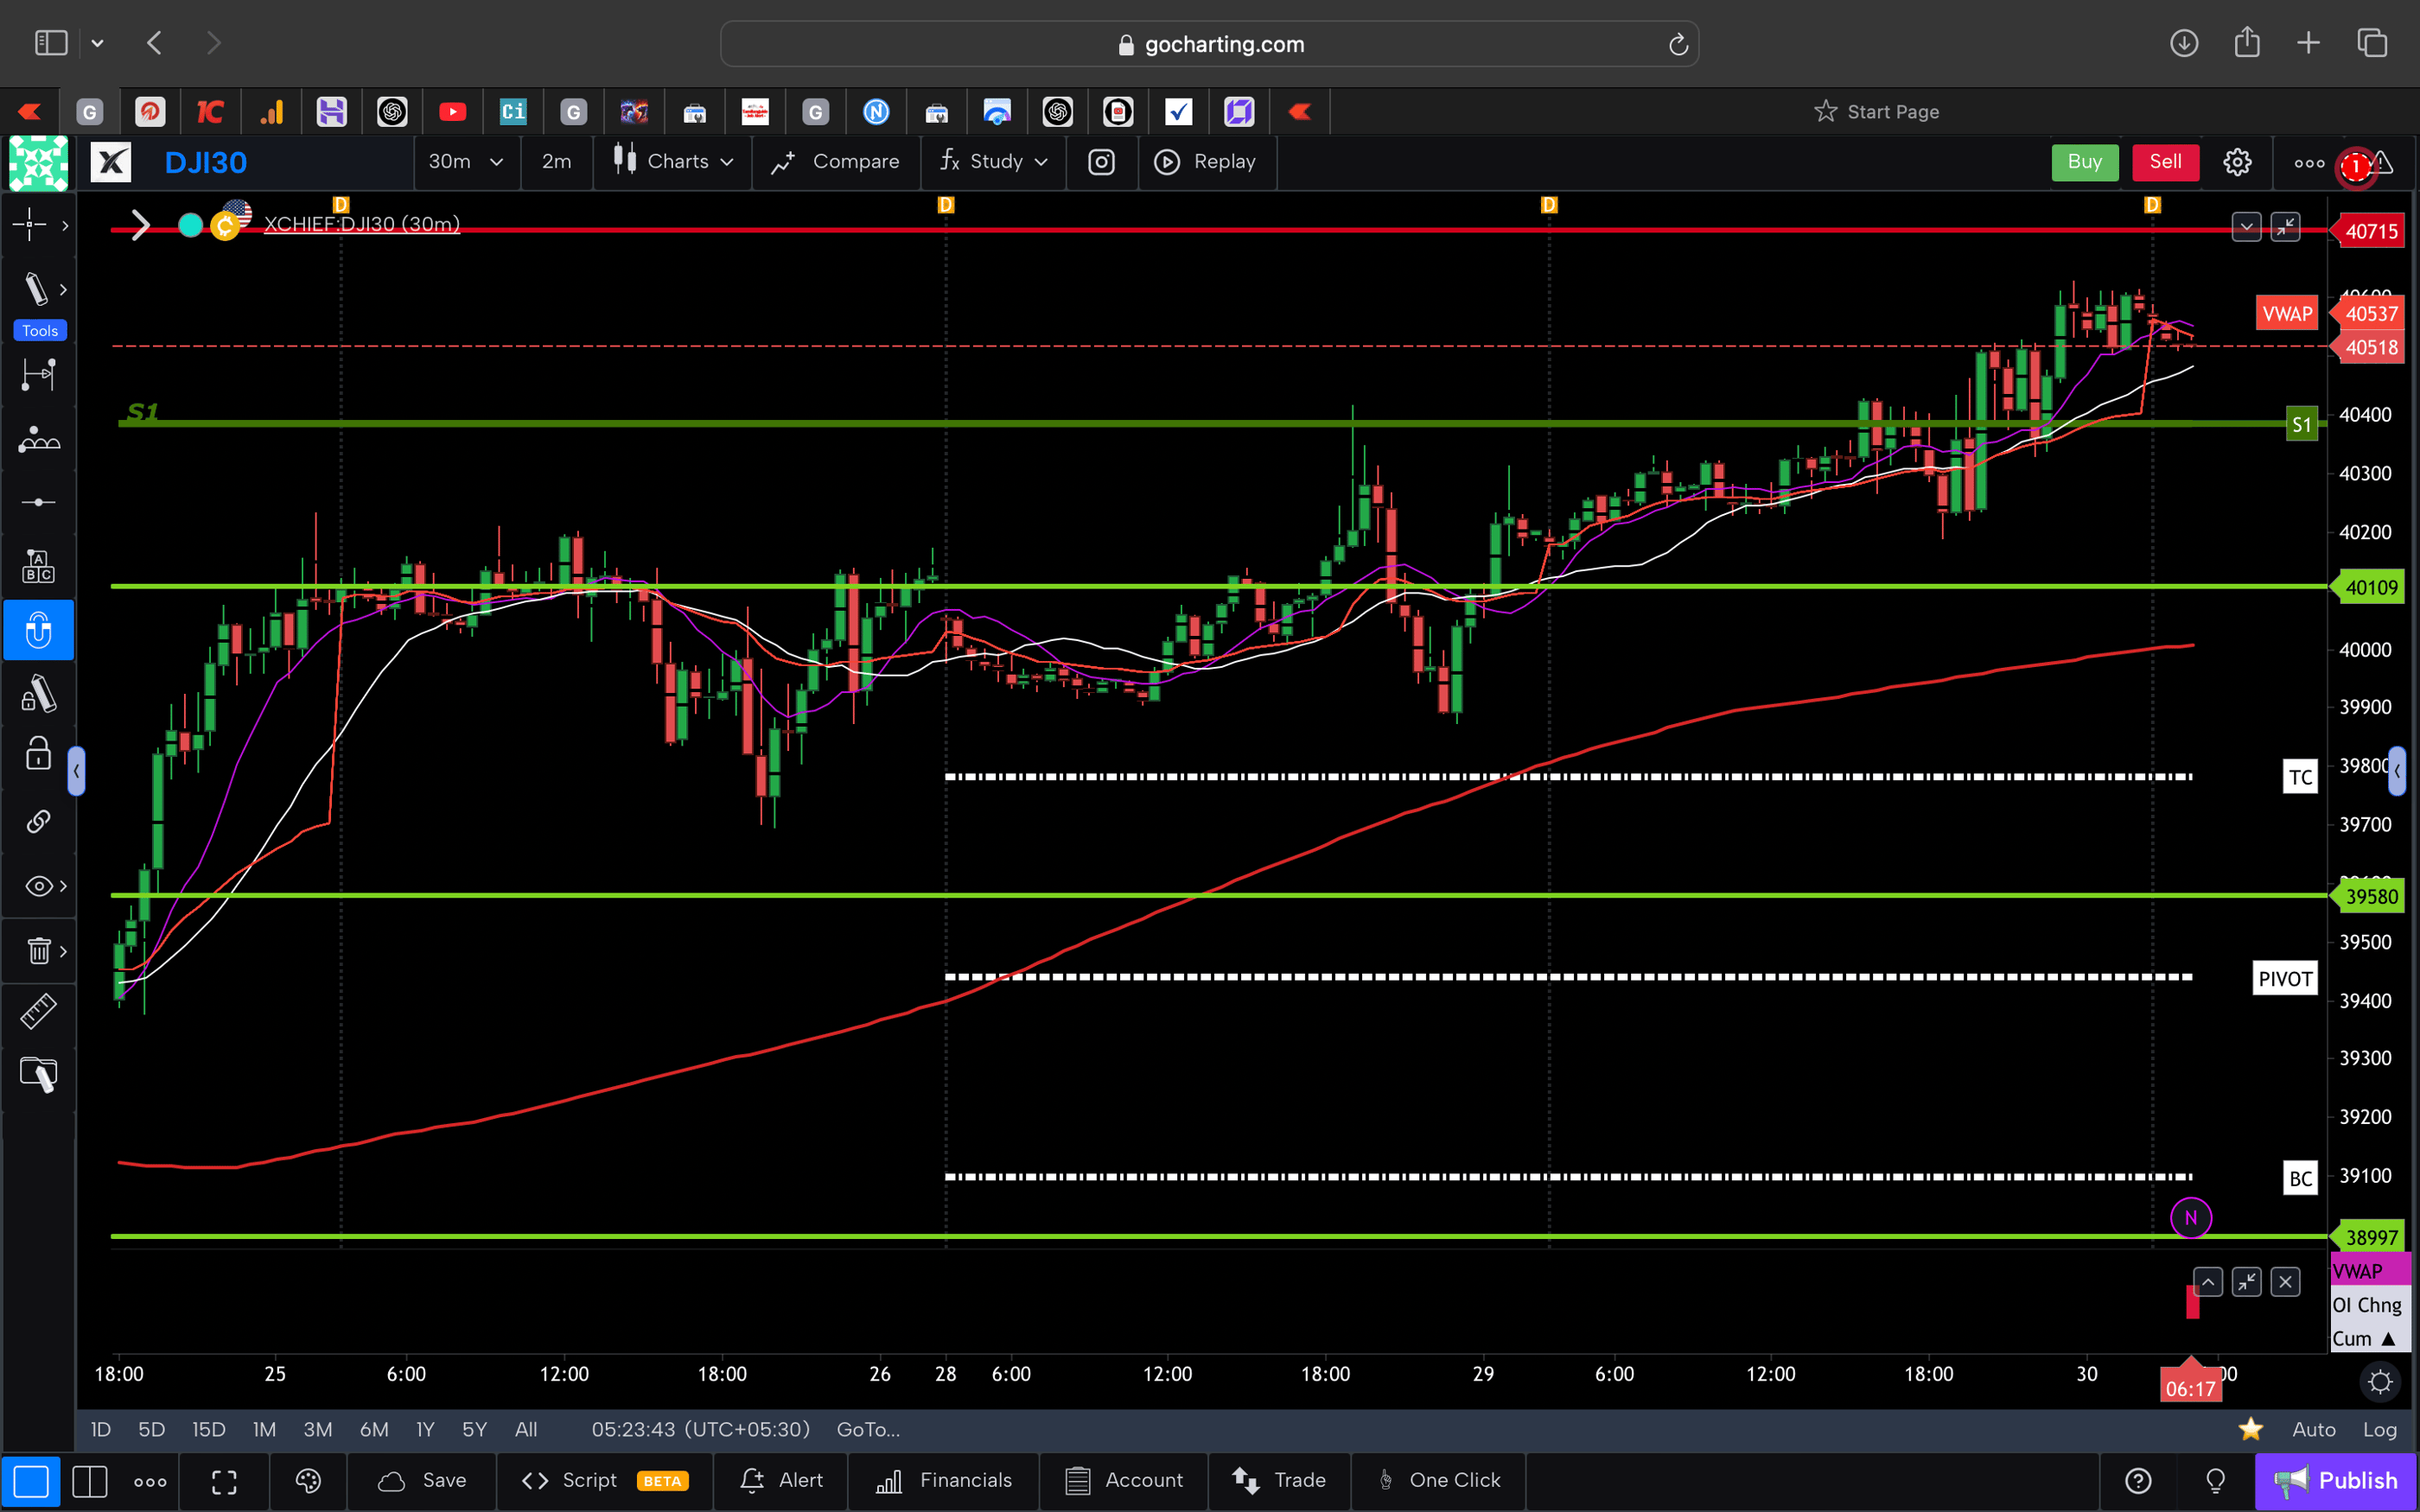This screenshot has width=2420, height=1512.
Task: Open the 30m timeframe dropdown
Action: (465, 162)
